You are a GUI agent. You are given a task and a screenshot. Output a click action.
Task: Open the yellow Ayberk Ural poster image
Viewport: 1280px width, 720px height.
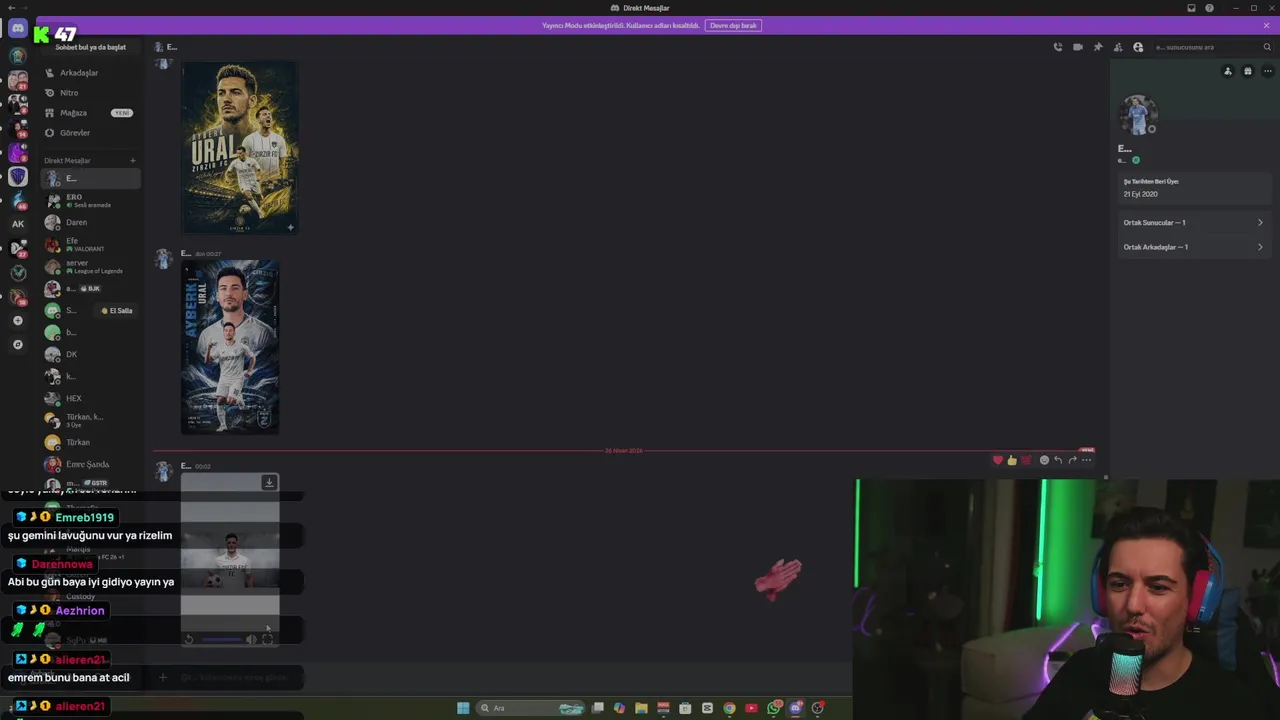pyautogui.click(x=239, y=148)
